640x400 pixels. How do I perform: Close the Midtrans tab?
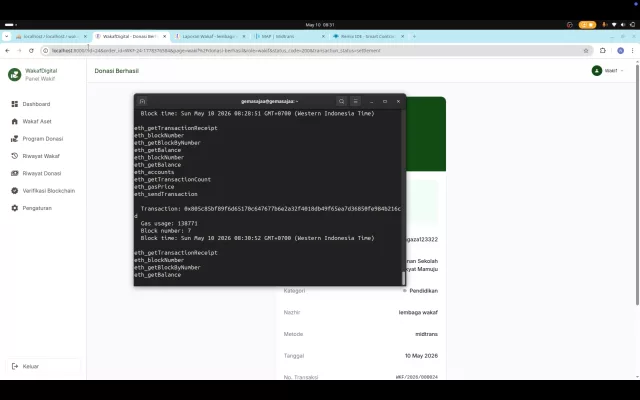tap(323, 36)
